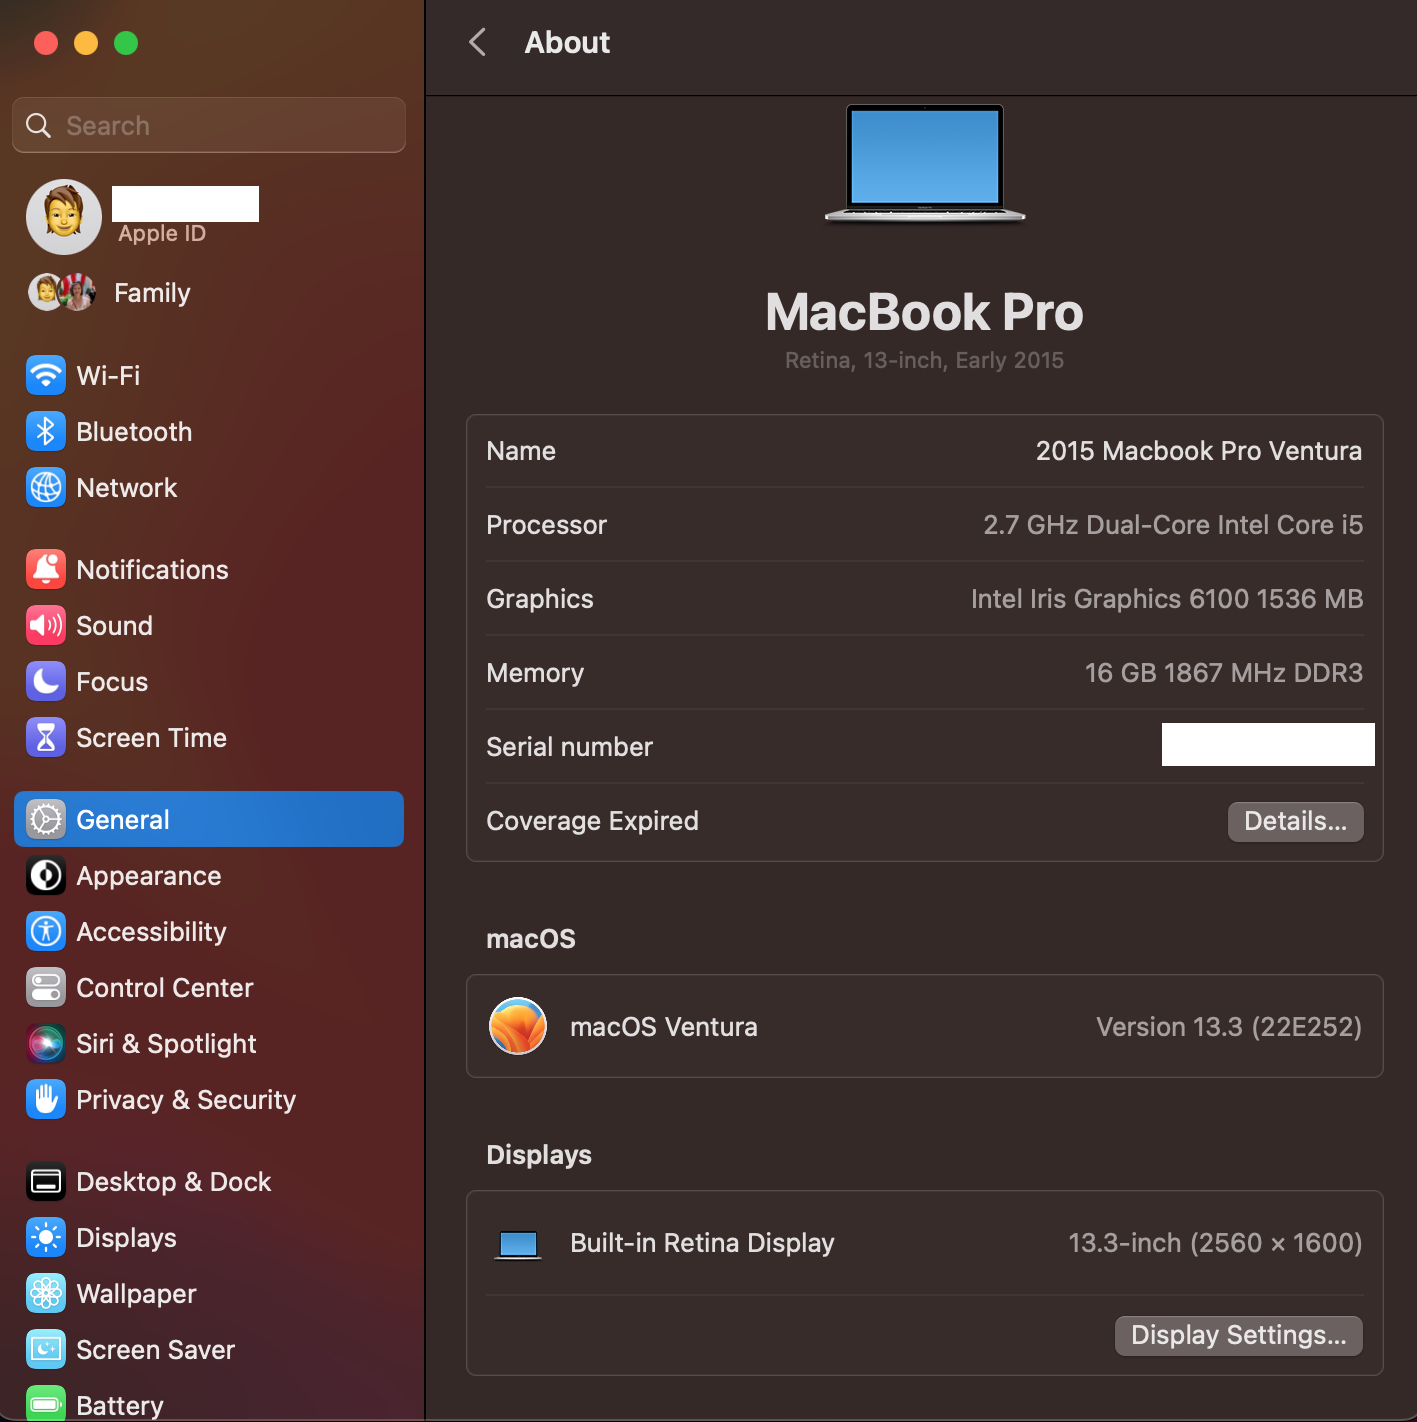This screenshot has width=1417, height=1422.
Task: Open Bluetooth settings icon
Action: [x=46, y=432]
